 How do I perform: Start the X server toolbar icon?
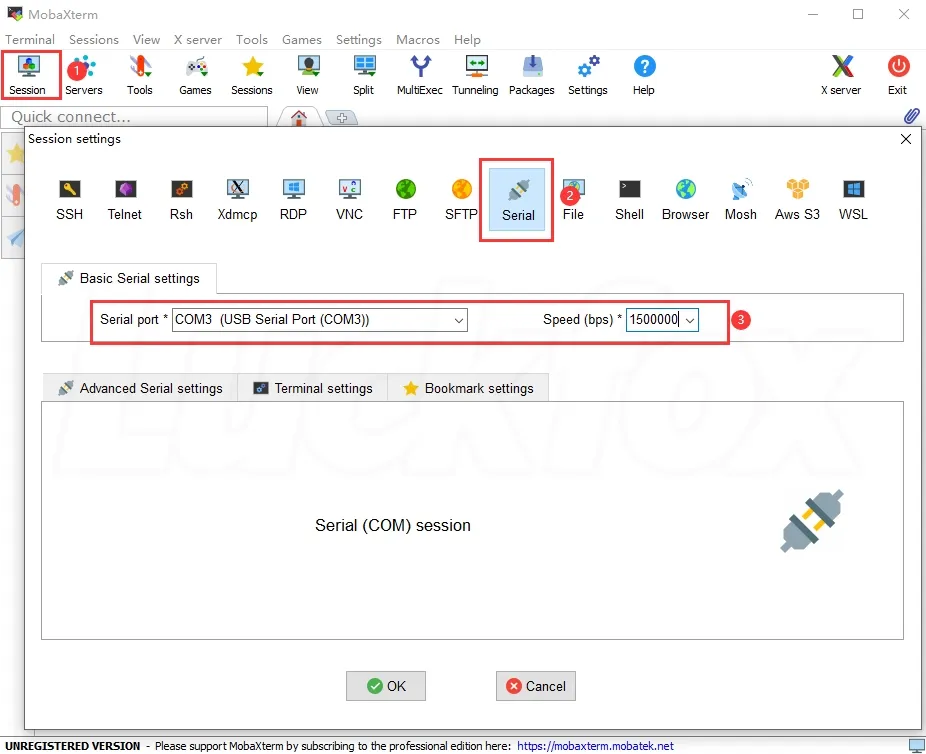842,74
